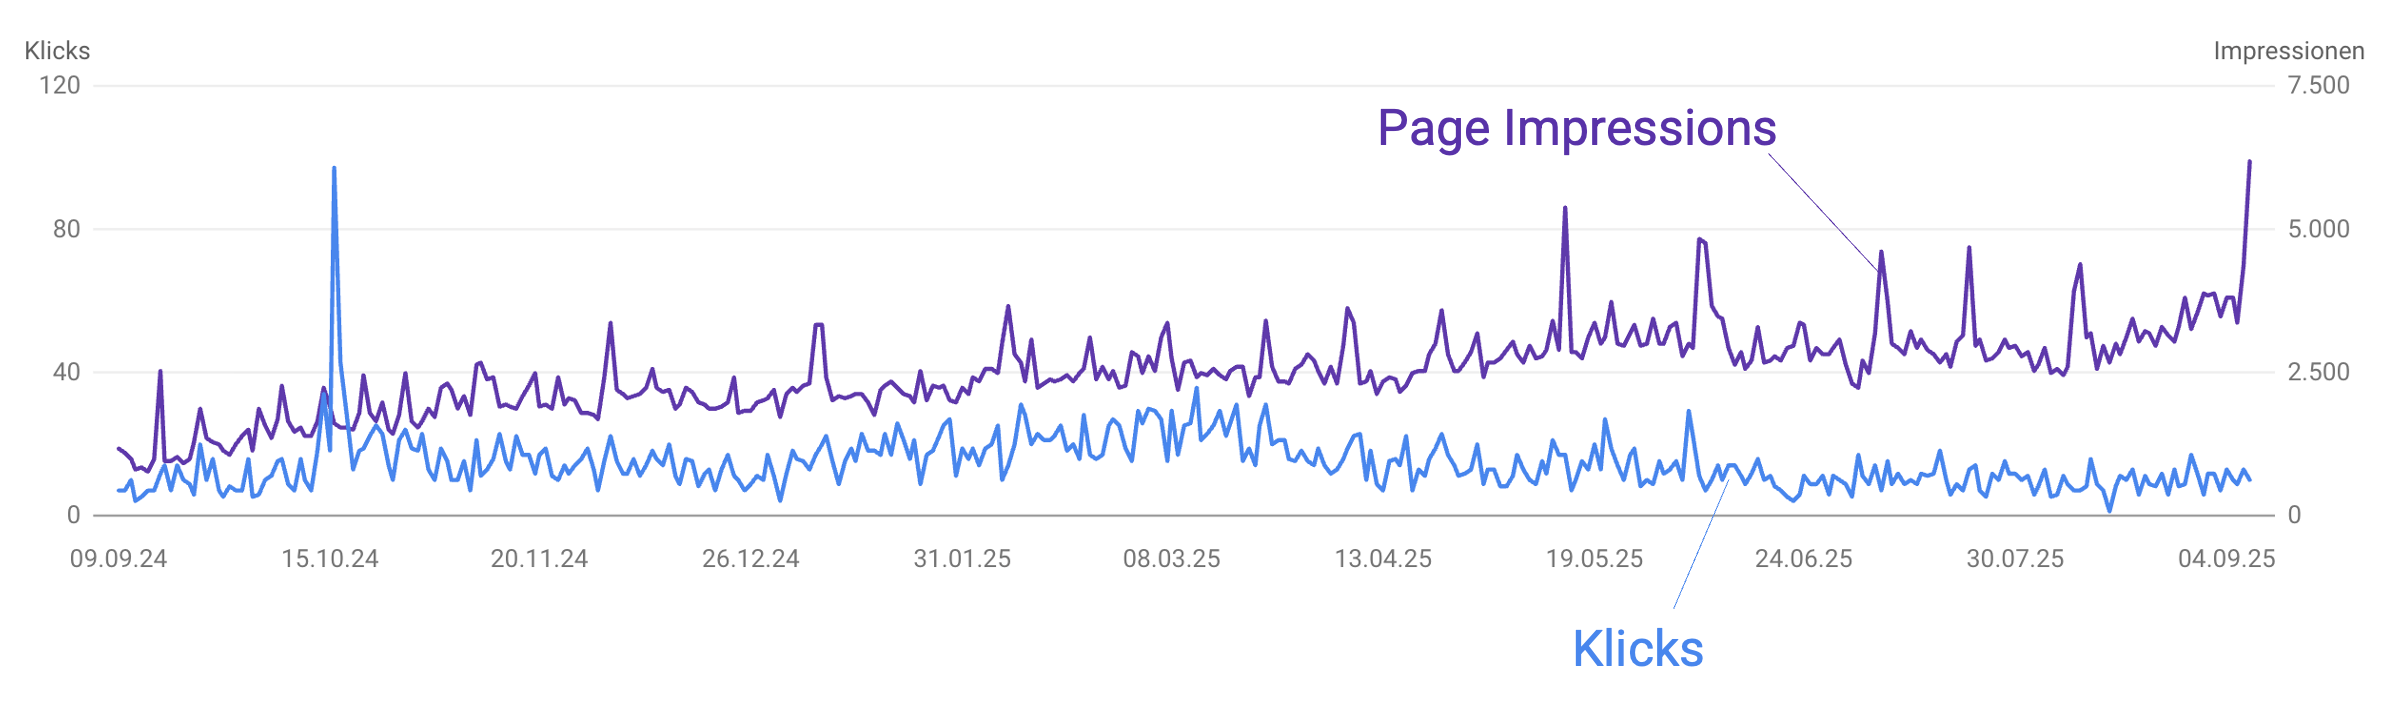2382x710 pixels.
Task: Click the "Page Impressions" annotation label
Action: [x=1576, y=129]
